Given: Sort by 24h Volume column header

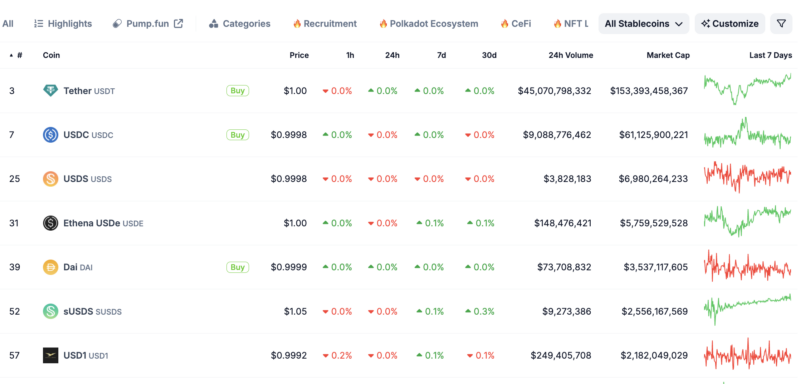Looking at the screenshot, I should 570,55.
